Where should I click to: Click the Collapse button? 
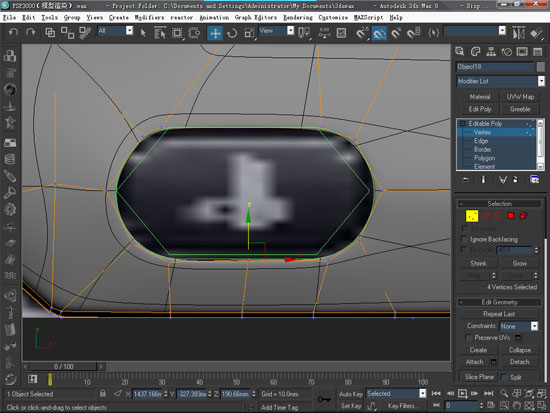[519, 350]
